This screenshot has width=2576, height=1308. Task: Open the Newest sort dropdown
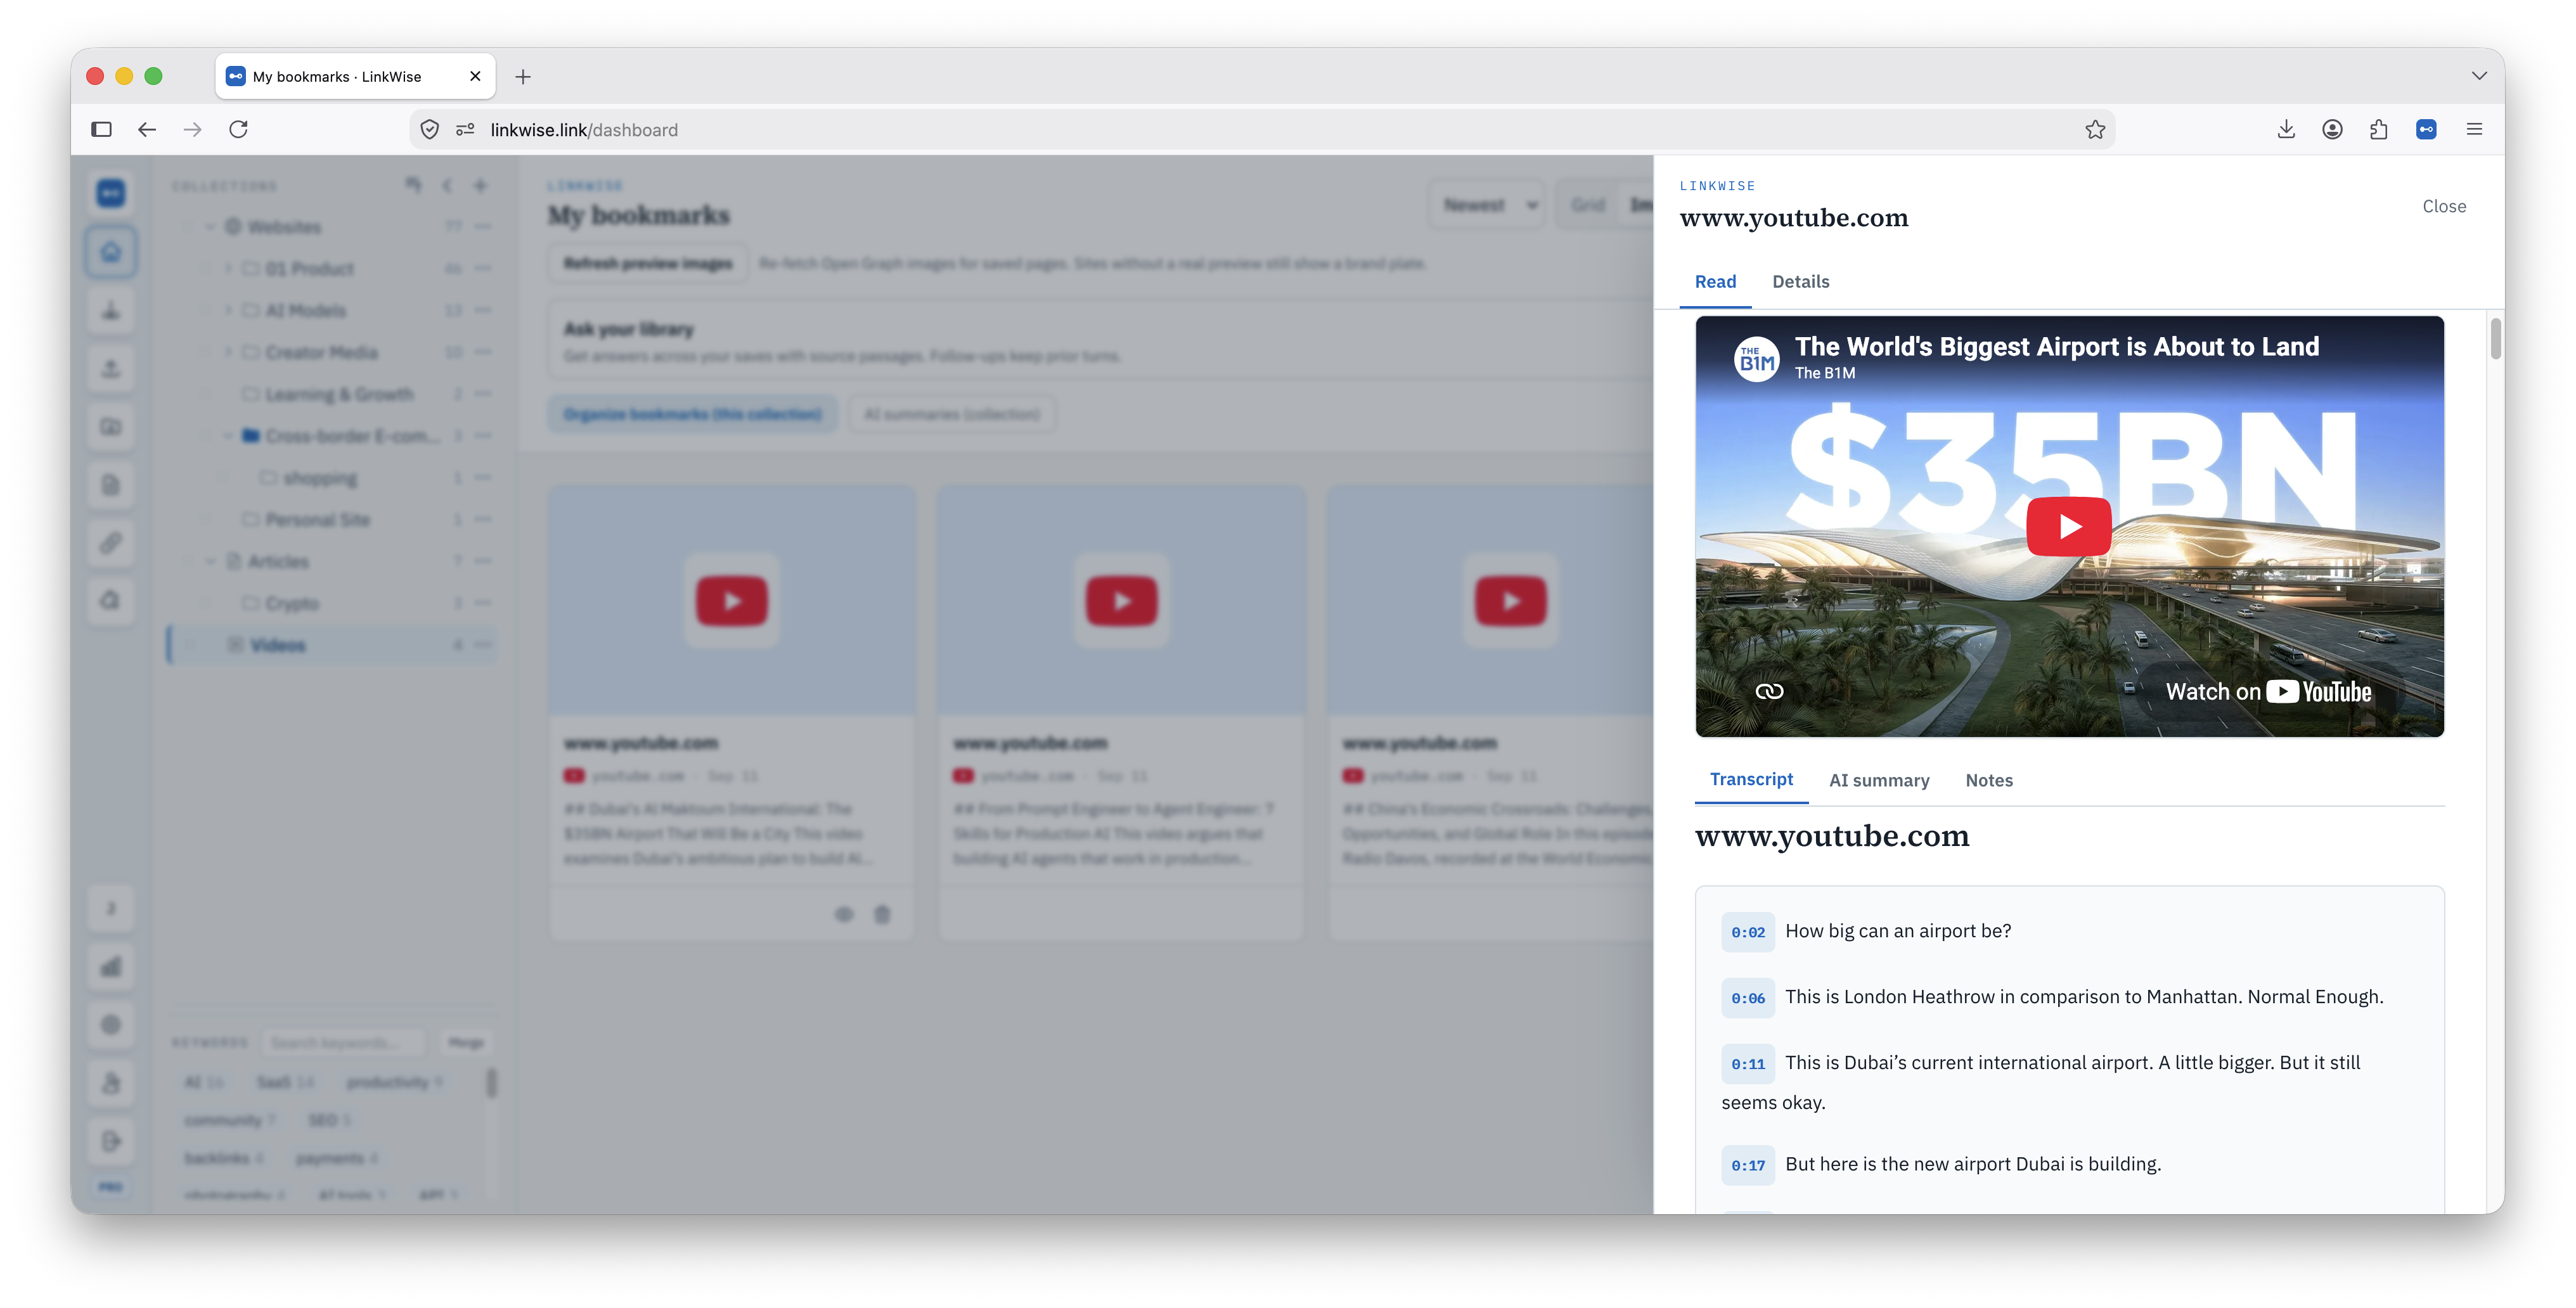pyautogui.click(x=1487, y=205)
